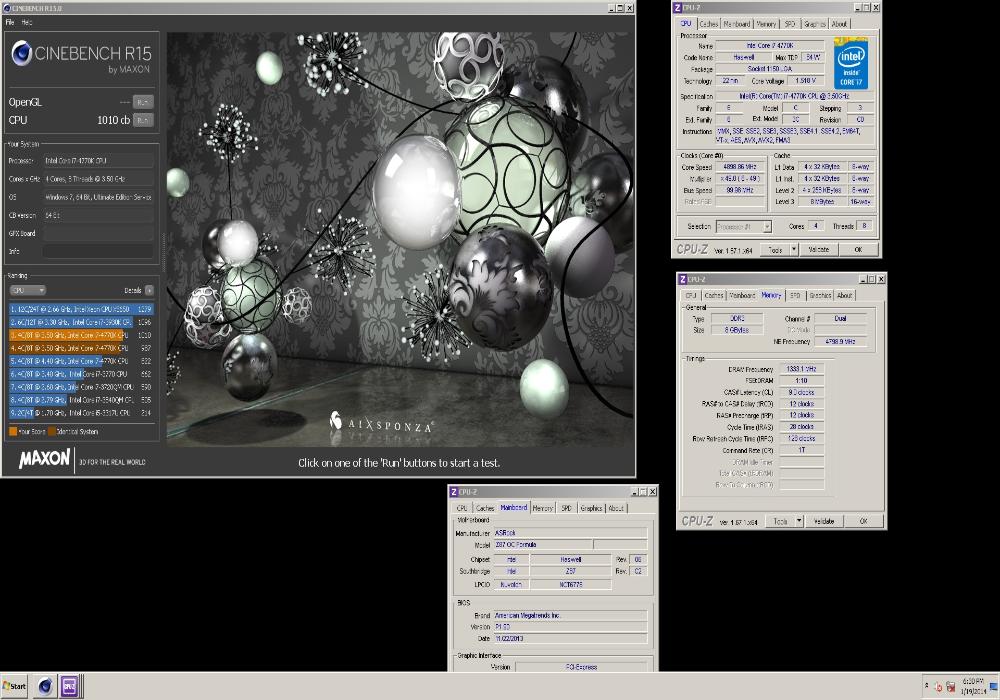1000x700 pixels.
Task: Click the DRAM Frequency 1333.1 MHz value
Action: point(801,368)
